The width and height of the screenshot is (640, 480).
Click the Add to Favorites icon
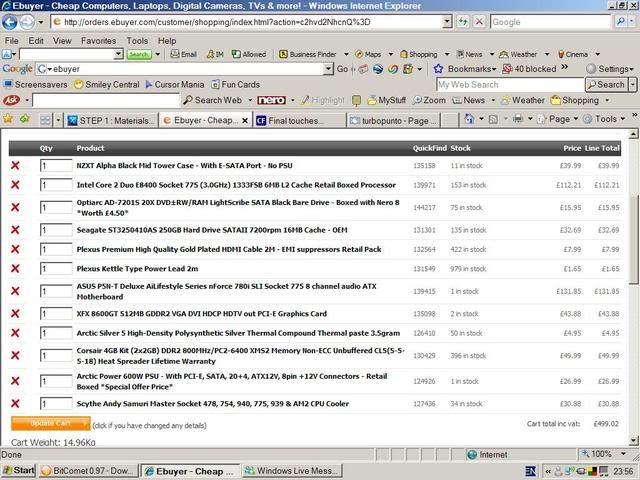point(24,119)
